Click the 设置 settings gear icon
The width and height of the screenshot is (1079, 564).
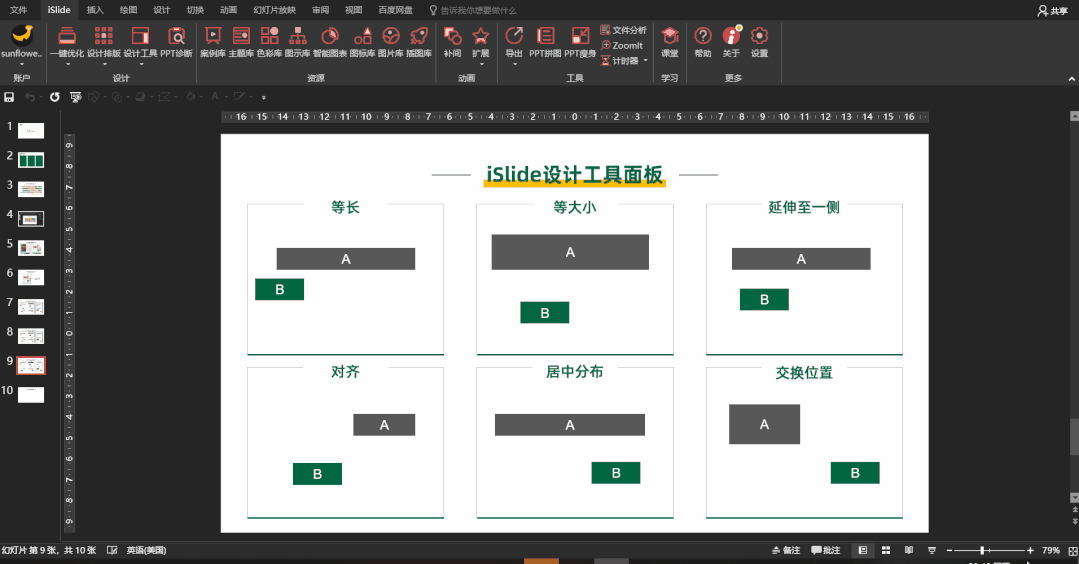pos(759,42)
